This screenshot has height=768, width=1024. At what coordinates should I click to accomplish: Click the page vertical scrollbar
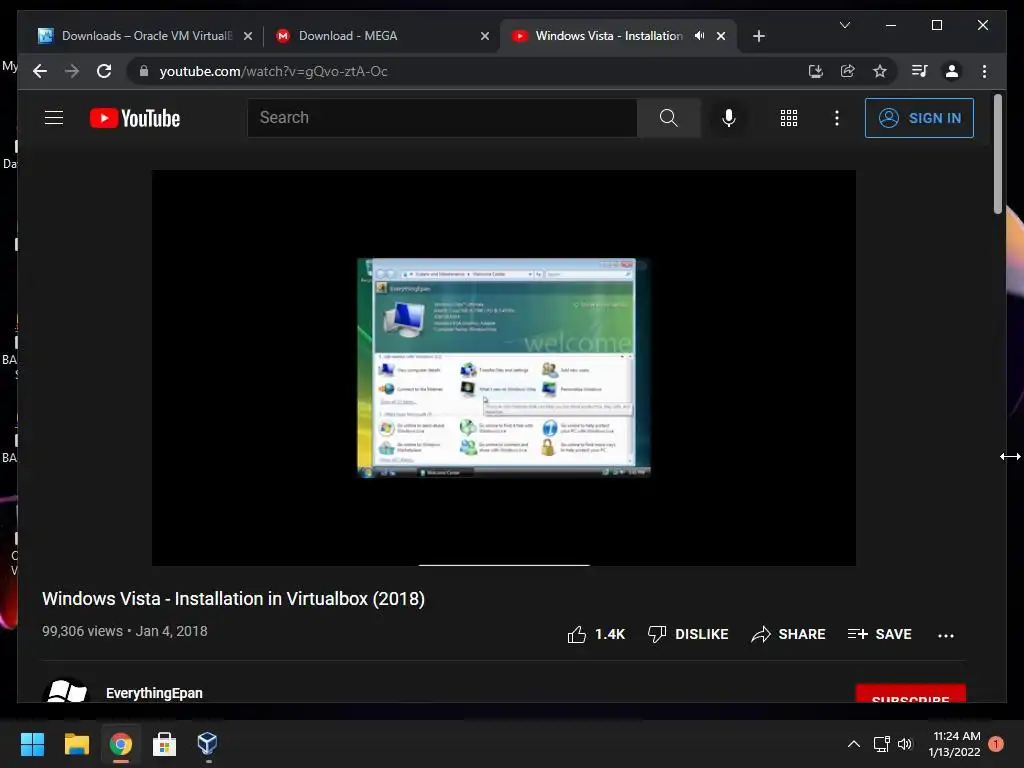tap(997, 154)
